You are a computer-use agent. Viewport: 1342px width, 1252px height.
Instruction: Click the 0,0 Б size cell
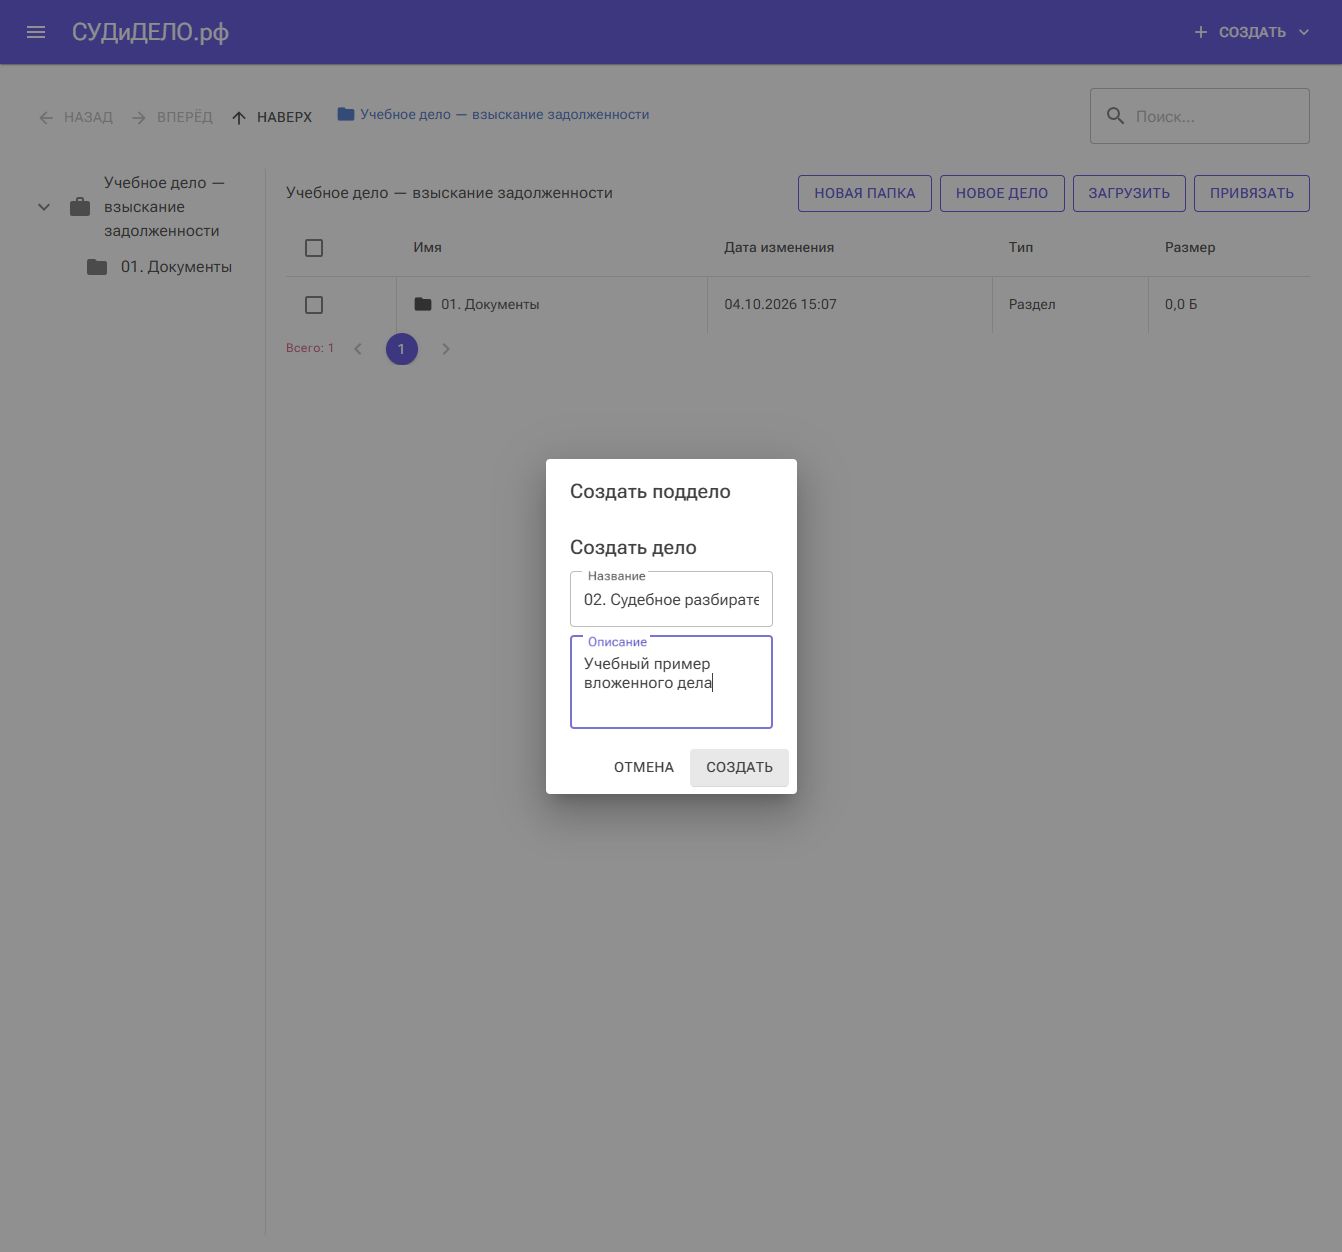[1181, 304]
